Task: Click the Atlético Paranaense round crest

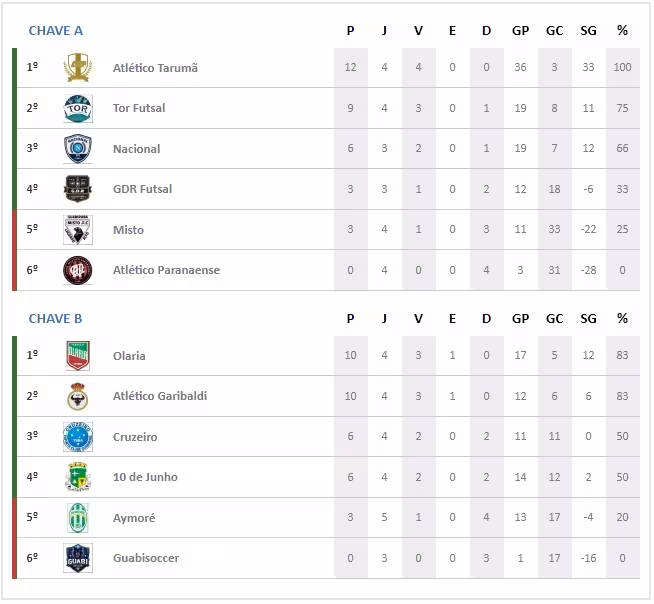Action: coord(77,270)
